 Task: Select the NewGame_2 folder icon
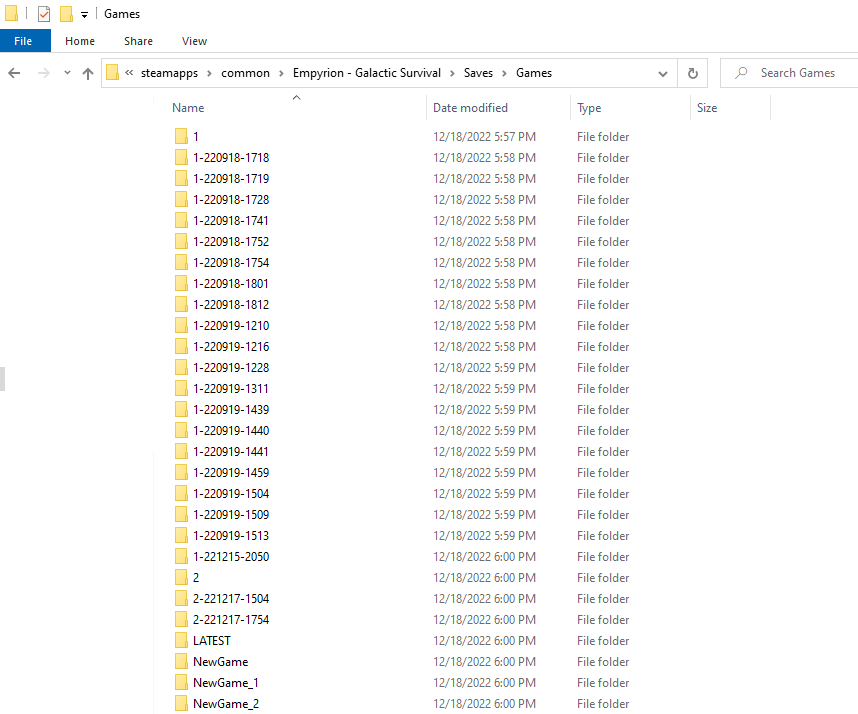point(181,703)
